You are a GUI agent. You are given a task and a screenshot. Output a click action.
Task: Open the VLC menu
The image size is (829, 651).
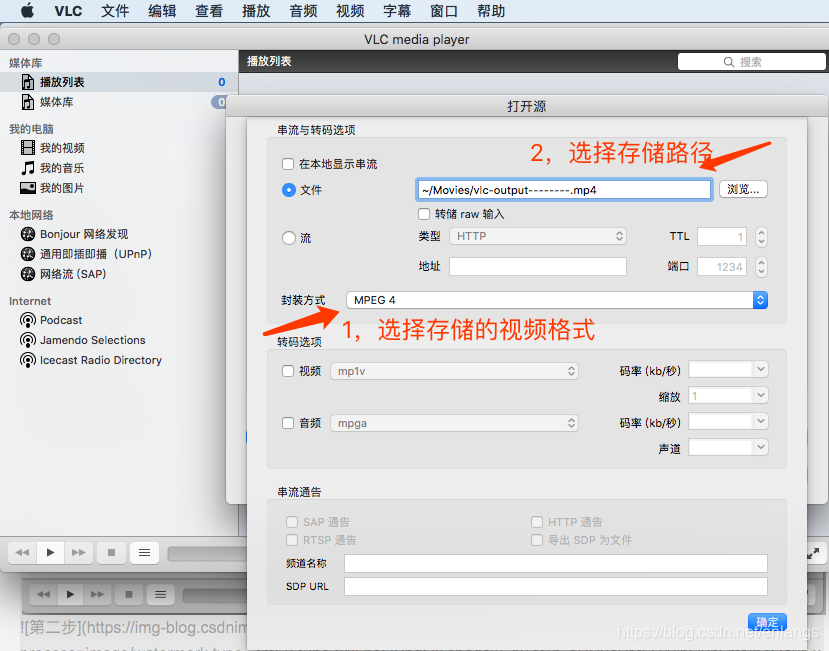pos(68,11)
